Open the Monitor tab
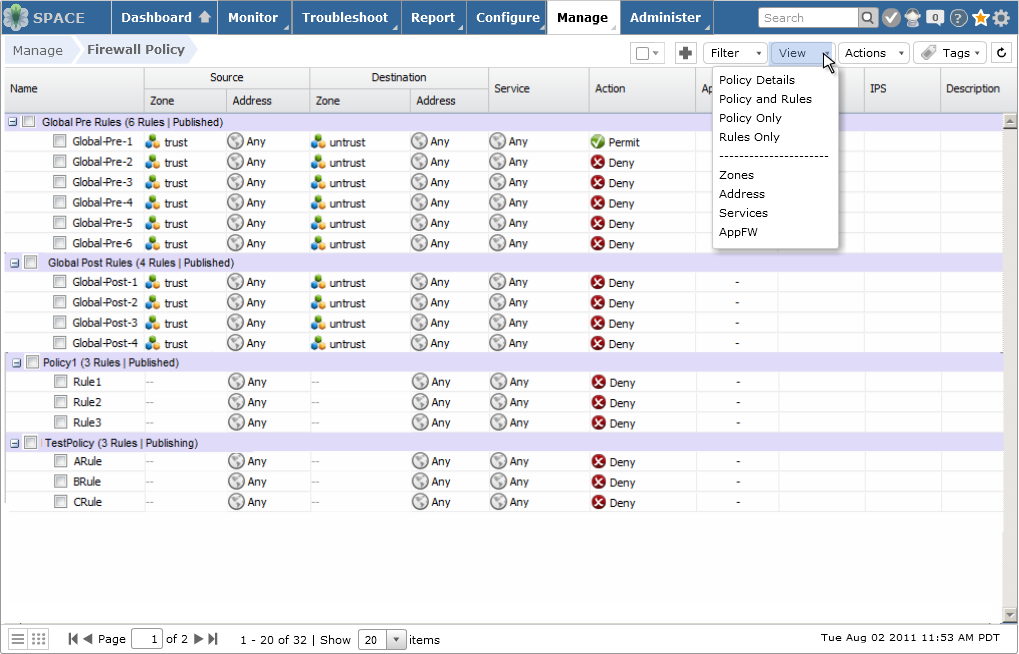This screenshot has height=654, width=1019. [x=255, y=18]
